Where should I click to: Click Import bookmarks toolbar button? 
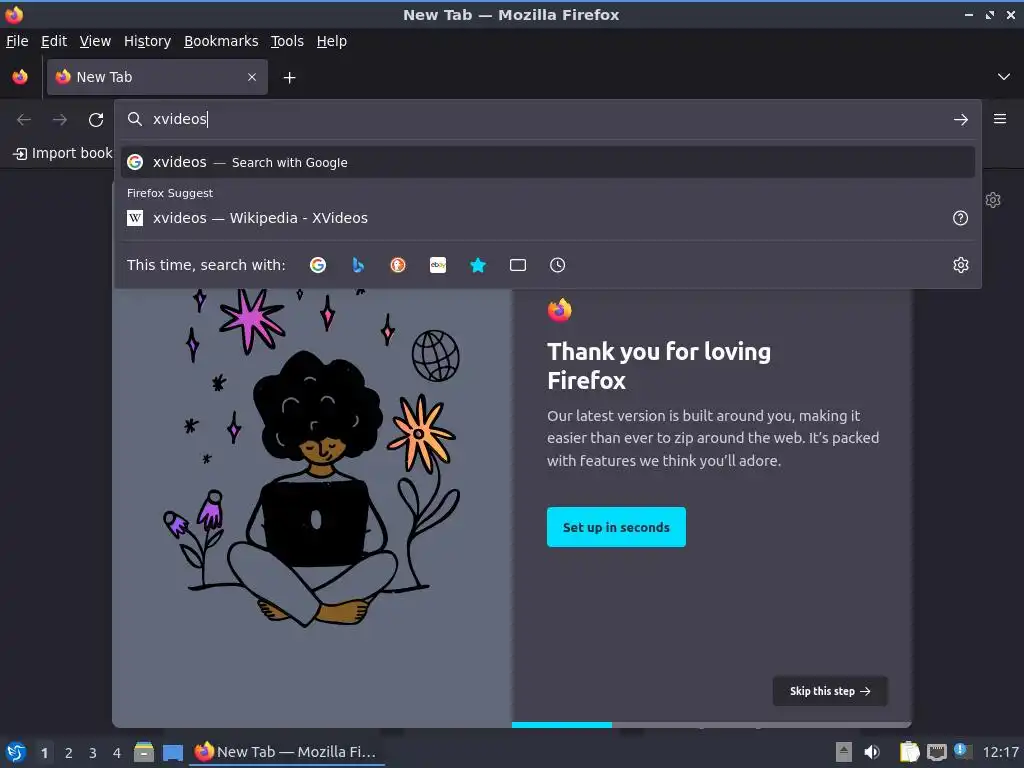coord(62,153)
